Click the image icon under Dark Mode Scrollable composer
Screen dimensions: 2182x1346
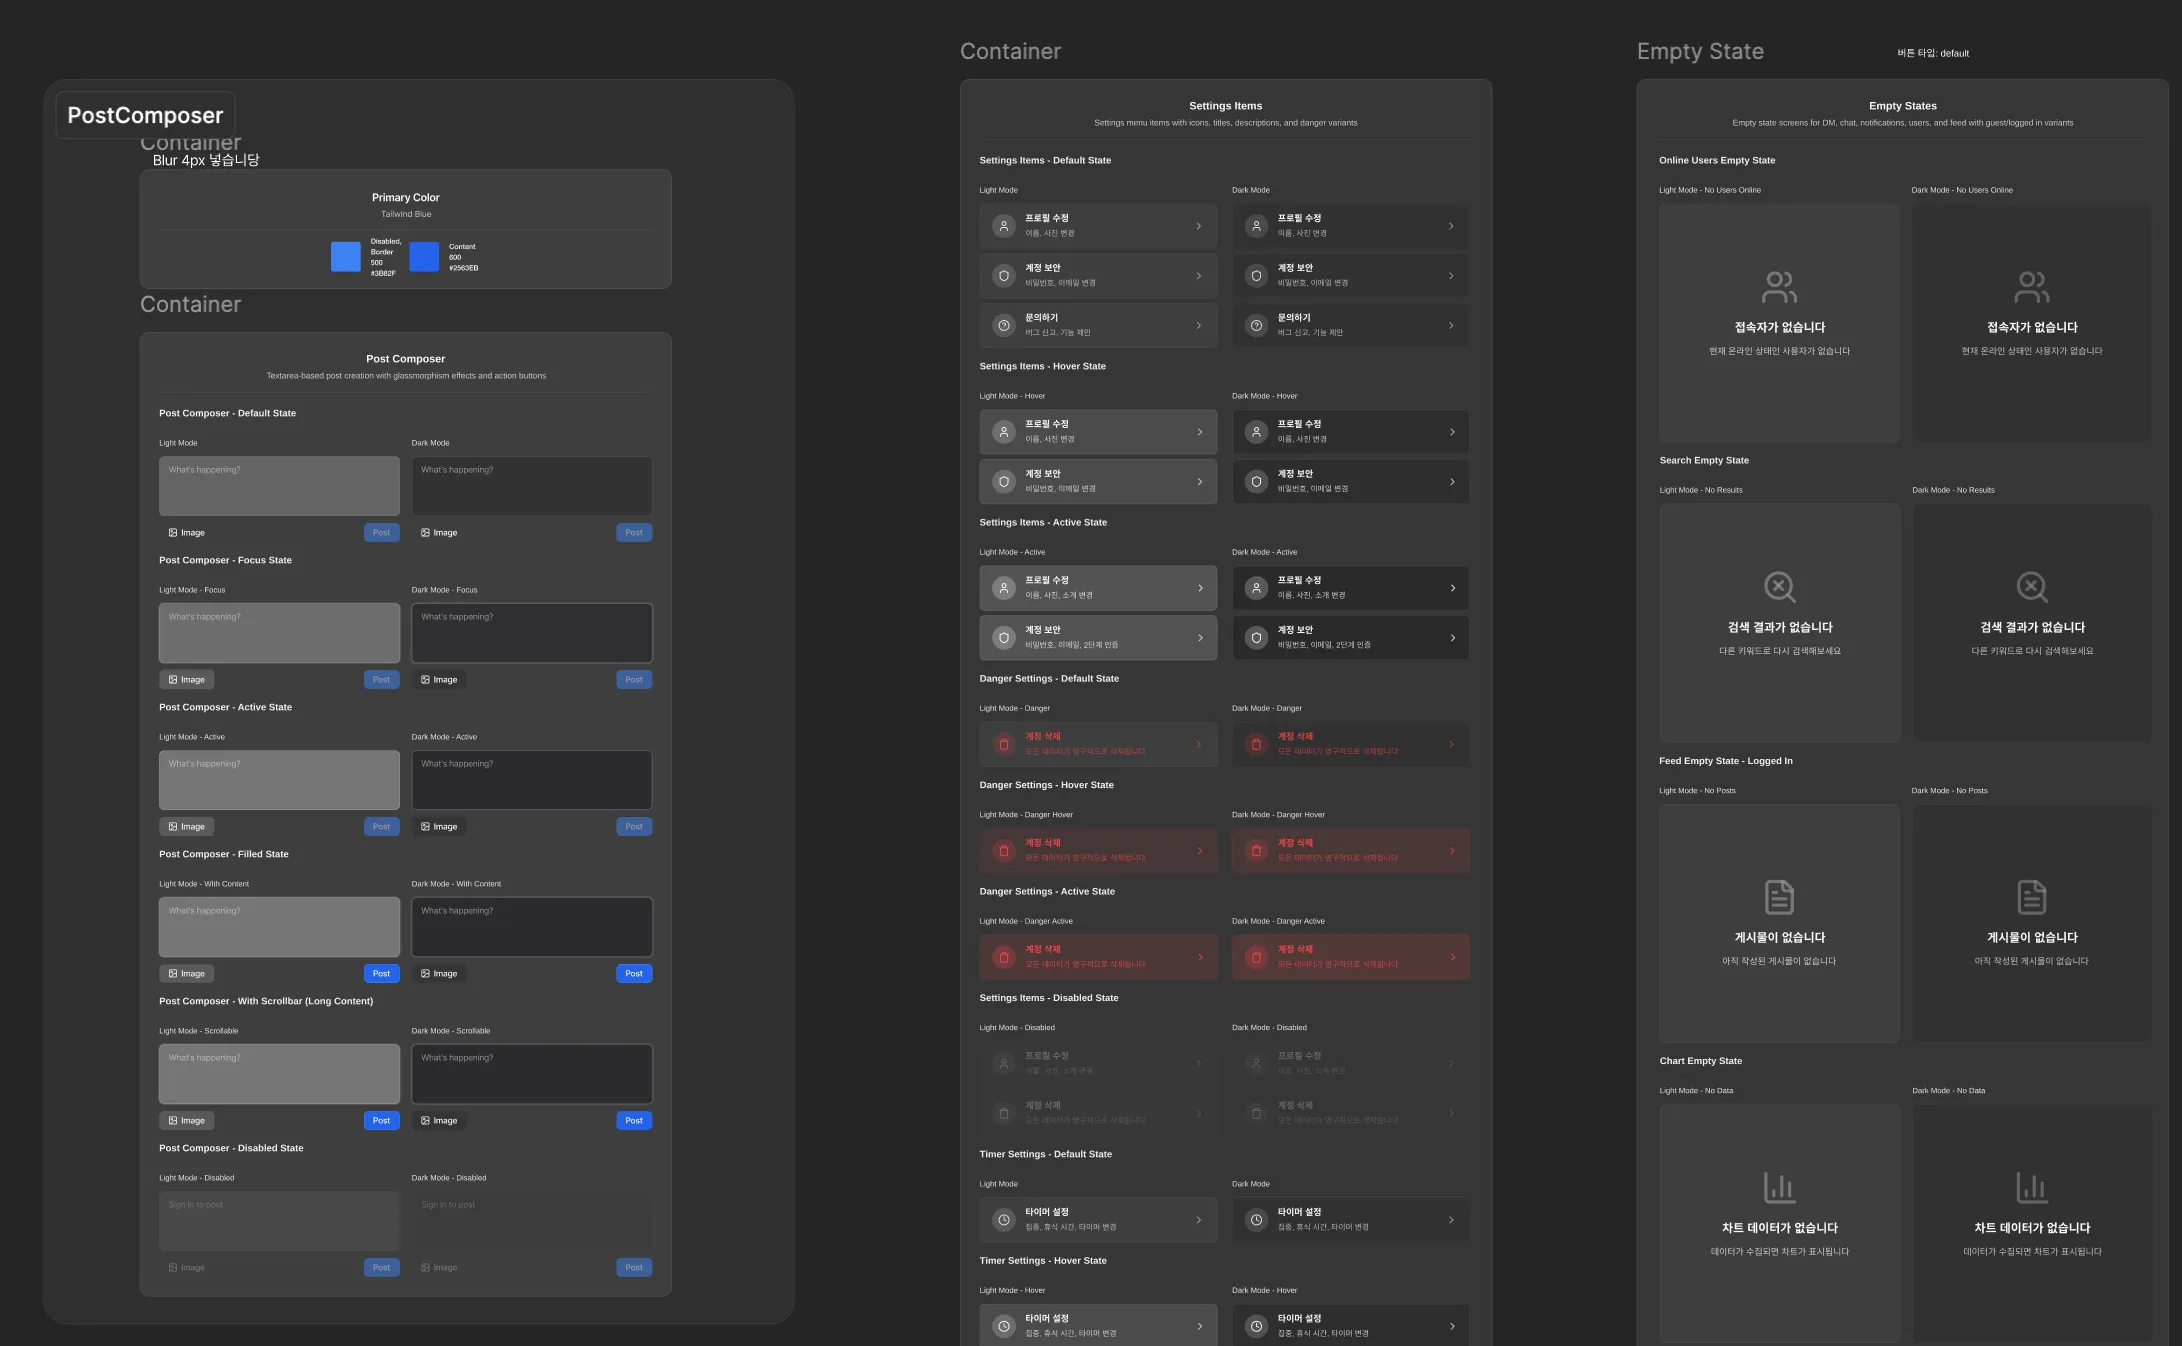point(426,1121)
